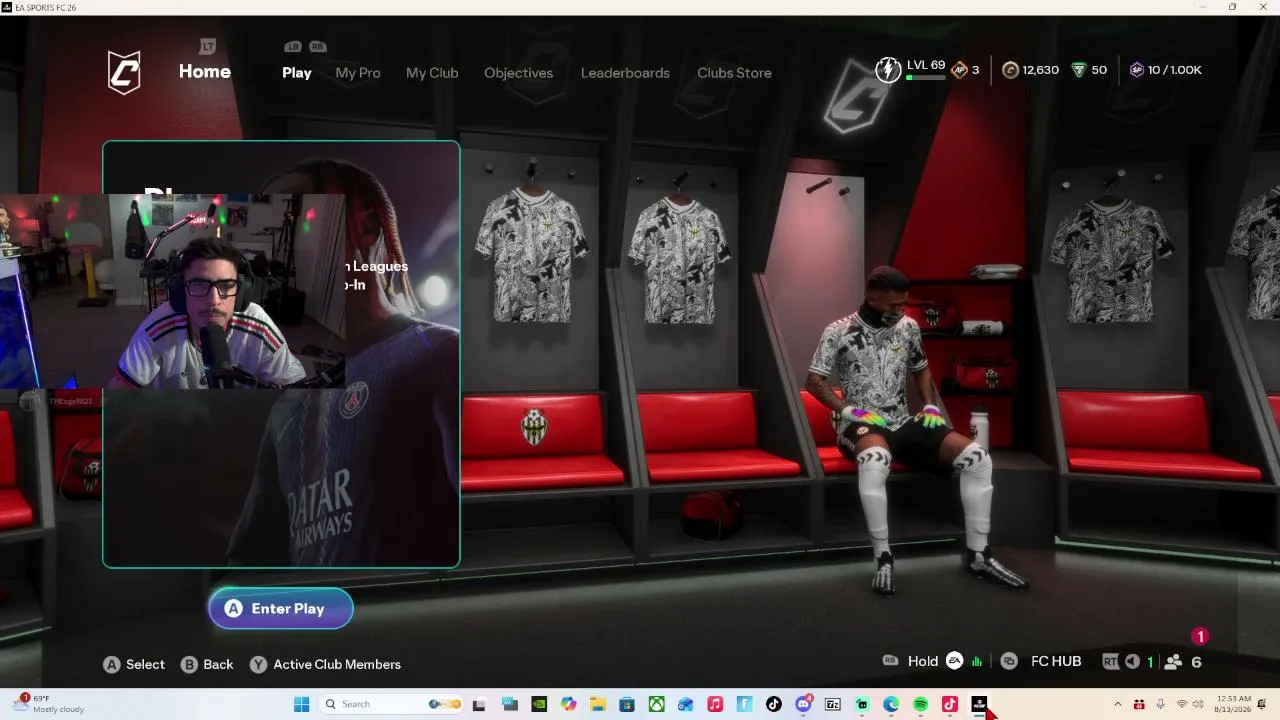Open Microsoft Edge from taskbar
Viewport: 1280px width, 720px height.
tap(891, 704)
